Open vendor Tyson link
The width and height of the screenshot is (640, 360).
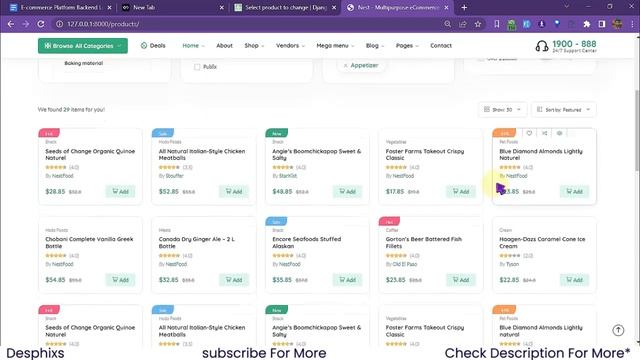512,264
